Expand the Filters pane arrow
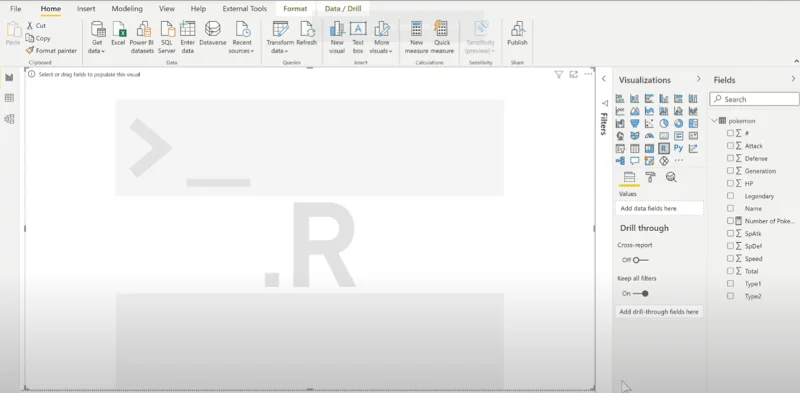This screenshot has width=800, height=393. click(x=604, y=79)
